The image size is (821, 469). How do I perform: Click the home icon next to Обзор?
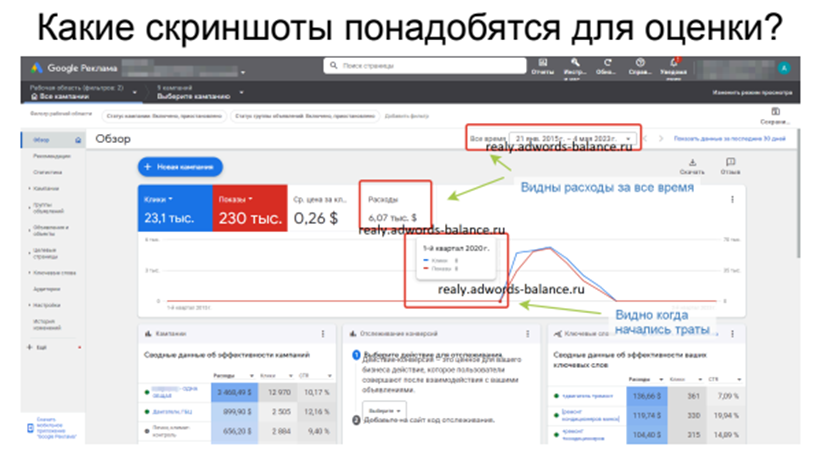[x=78, y=140]
